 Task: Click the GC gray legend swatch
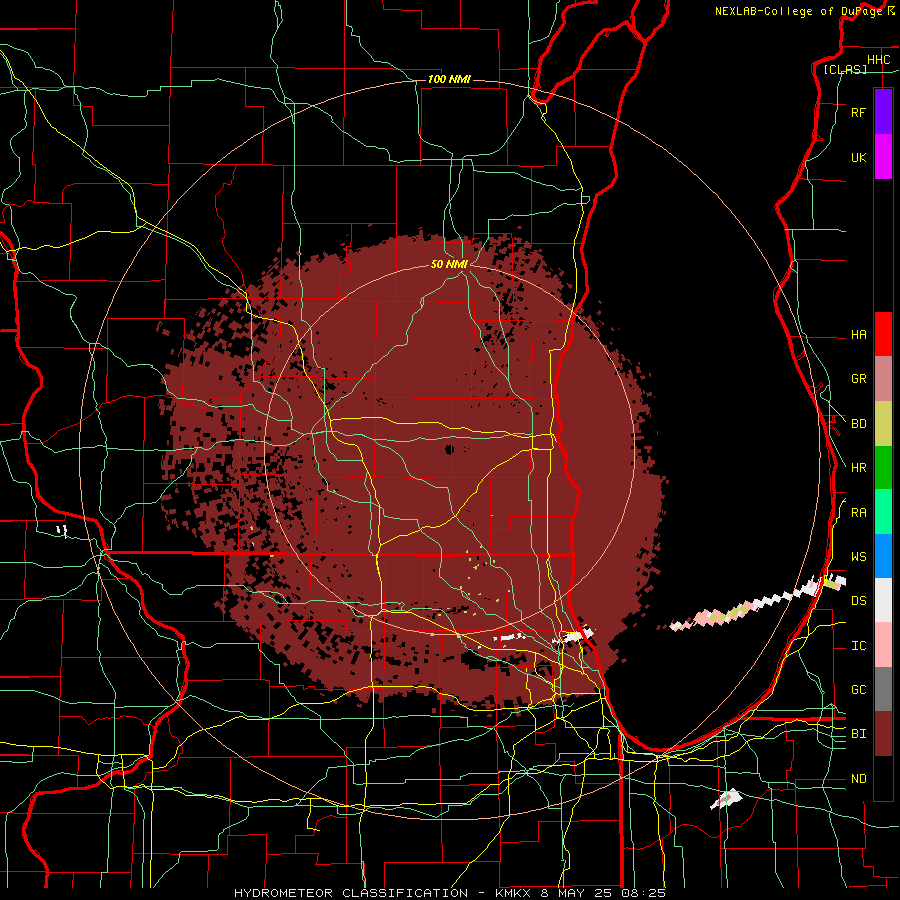[x=883, y=689]
